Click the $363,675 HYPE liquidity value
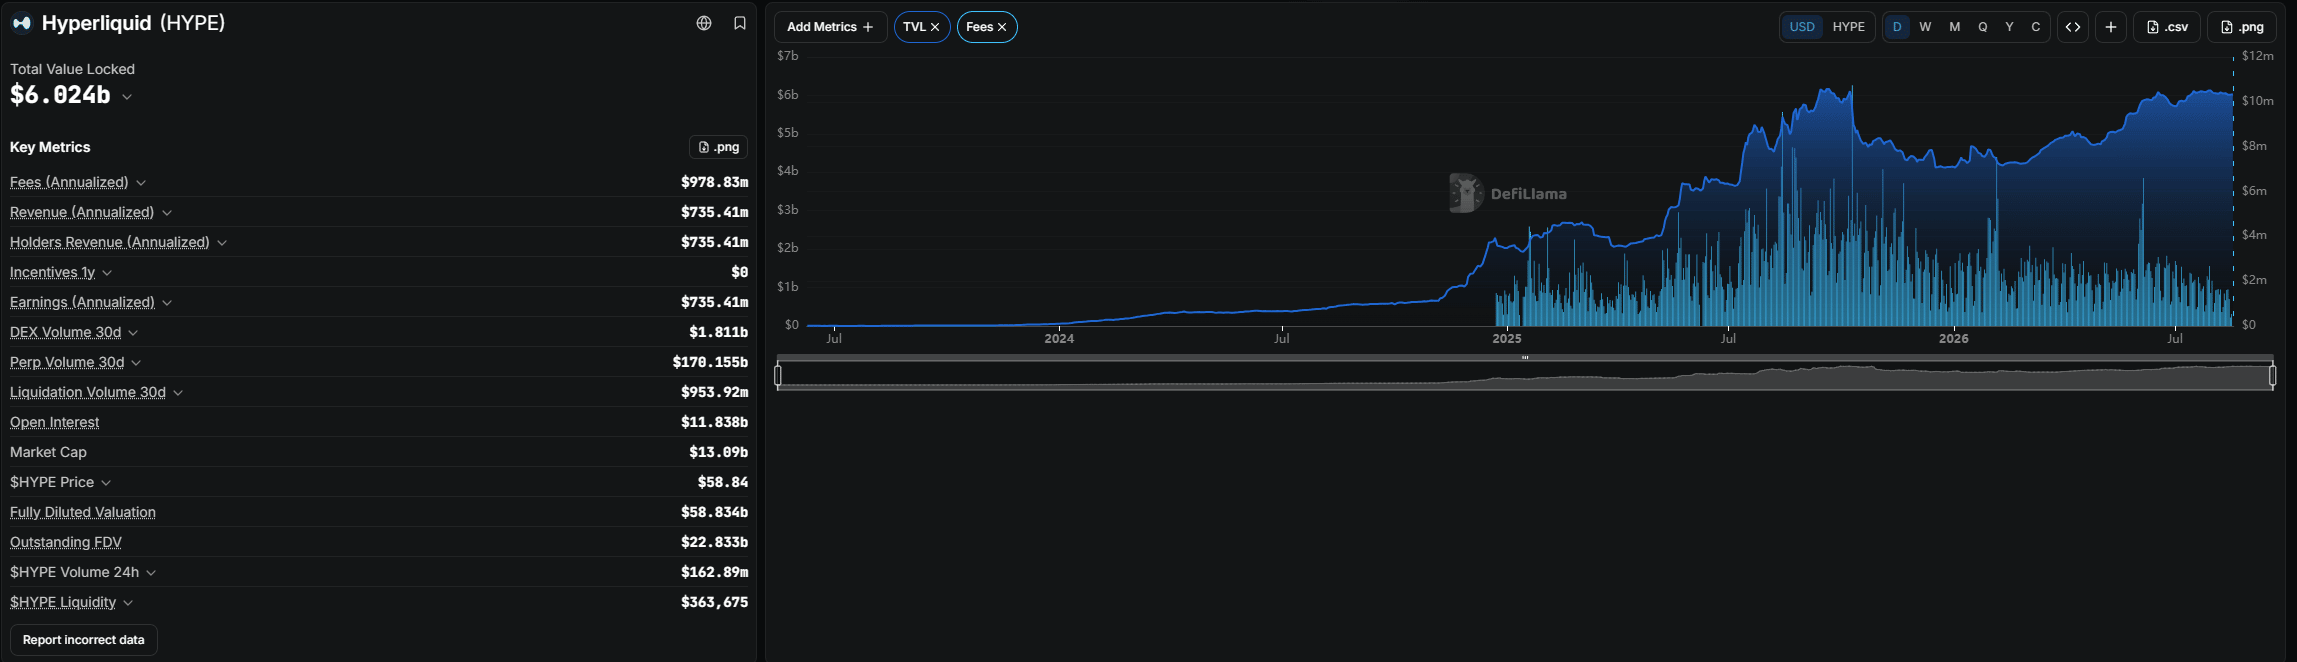Viewport: 2297px width, 662px height. pos(714,602)
